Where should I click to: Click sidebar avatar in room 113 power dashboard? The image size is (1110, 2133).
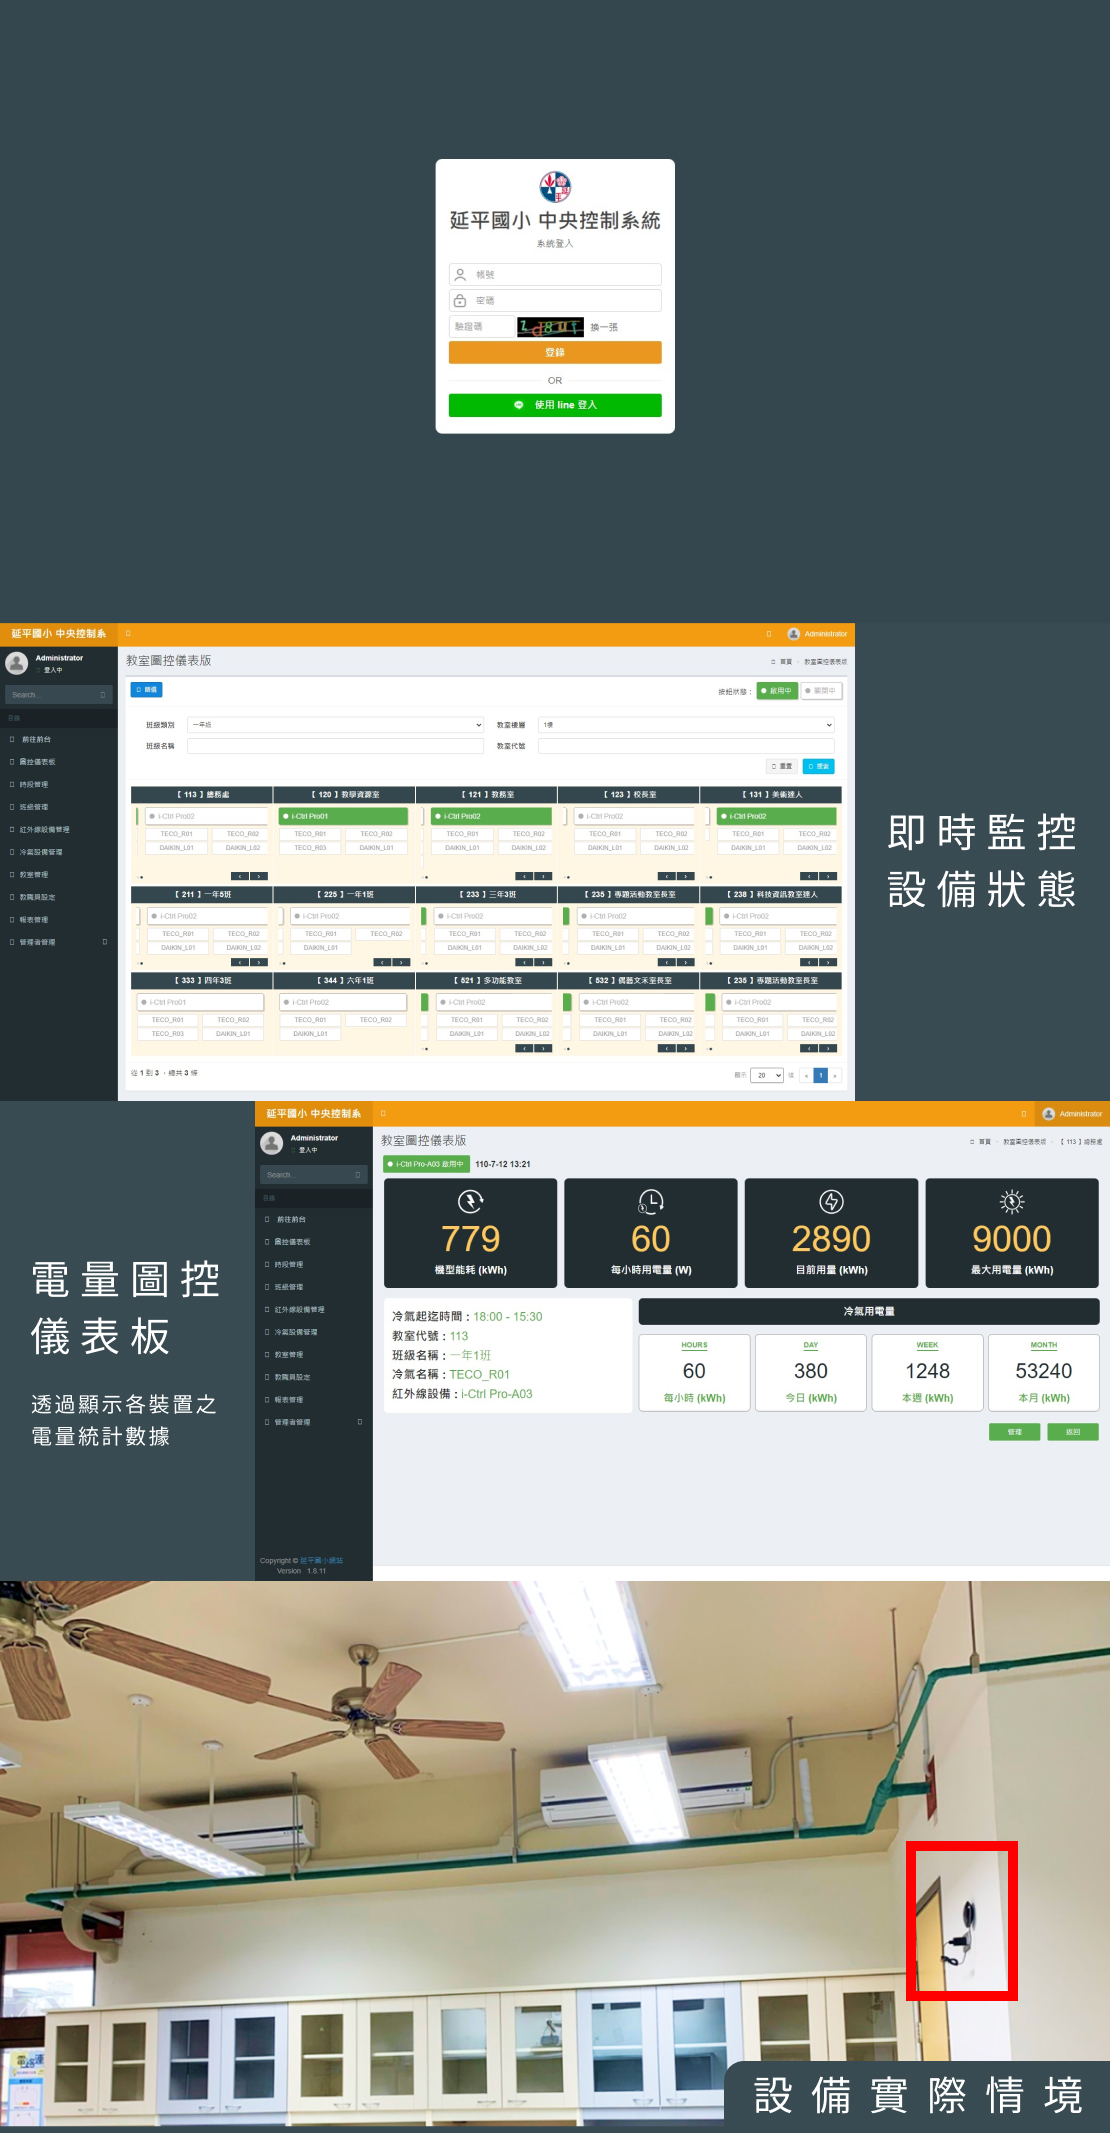point(271,1143)
